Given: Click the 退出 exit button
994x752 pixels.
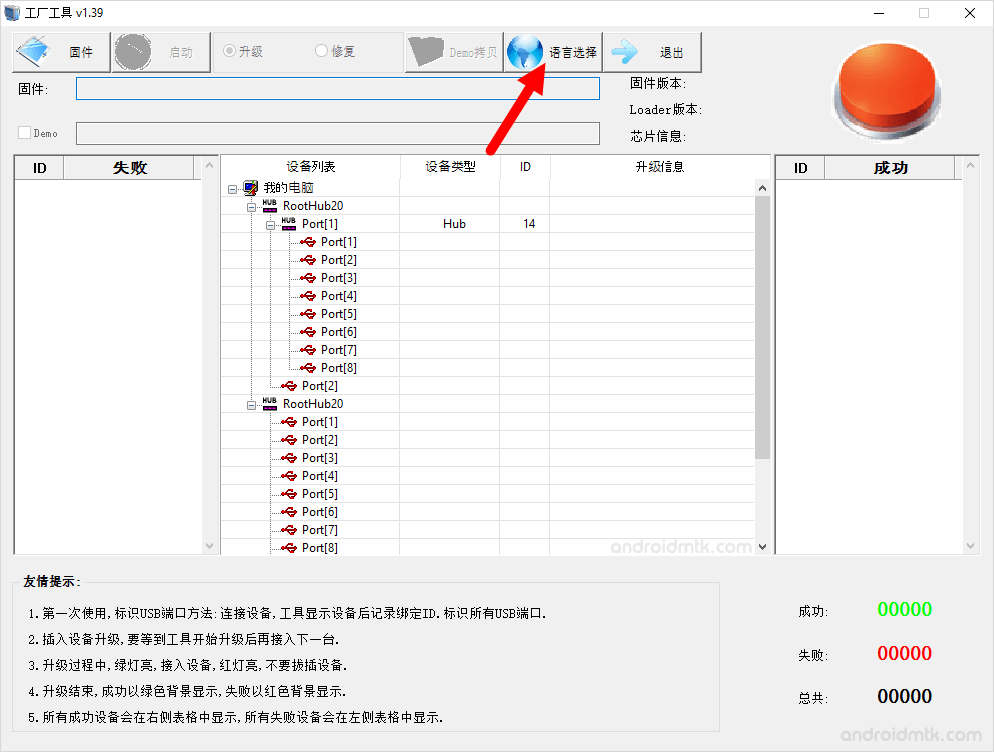Looking at the screenshot, I should (x=652, y=53).
